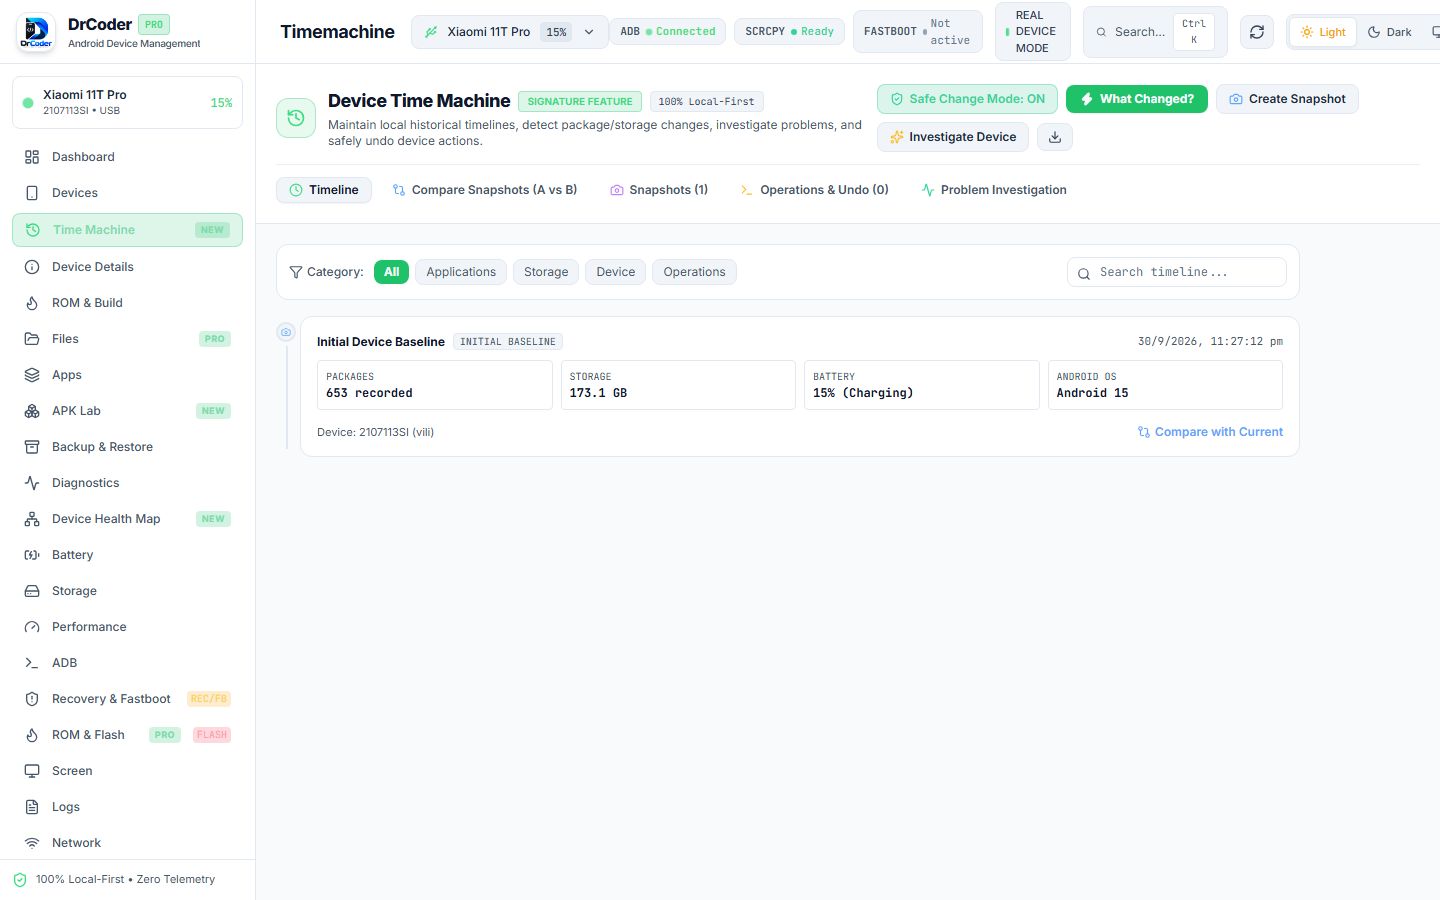Open Recovery & Fastboot page
Viewport: 1440px width, 900px height.
click(x=127, y=699)
